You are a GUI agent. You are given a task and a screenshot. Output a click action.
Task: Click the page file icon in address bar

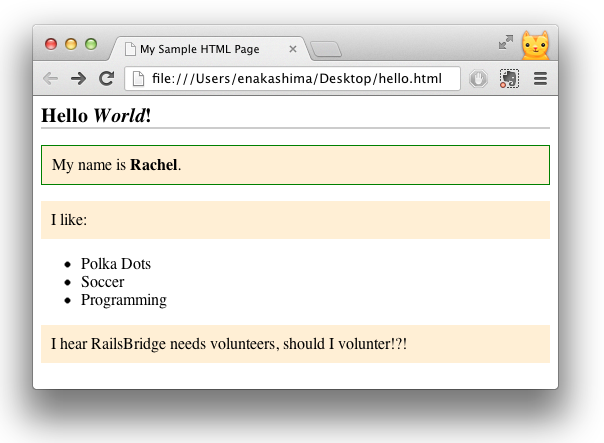[138, 79]
